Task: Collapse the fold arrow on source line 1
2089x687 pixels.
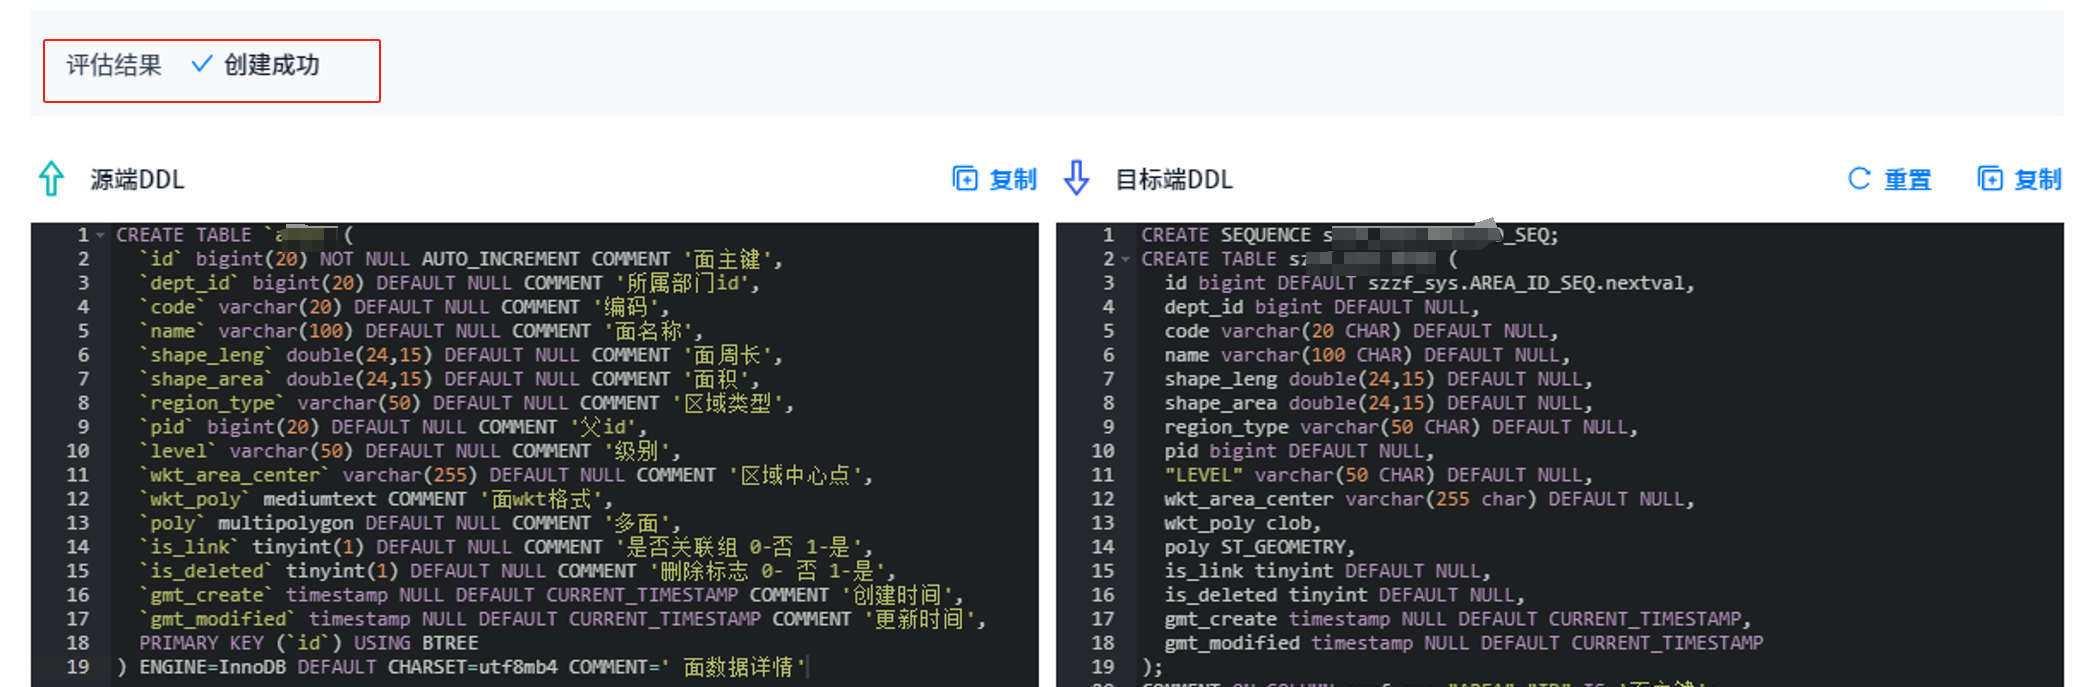Action: coord(100,236)
